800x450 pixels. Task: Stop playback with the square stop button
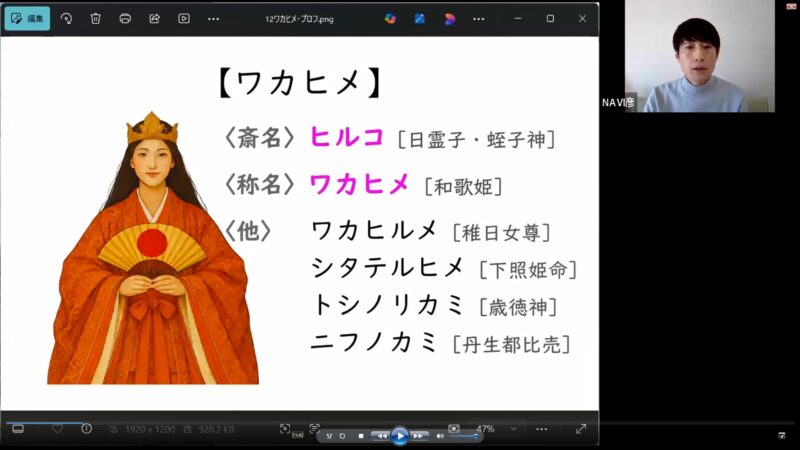point(361,436)
